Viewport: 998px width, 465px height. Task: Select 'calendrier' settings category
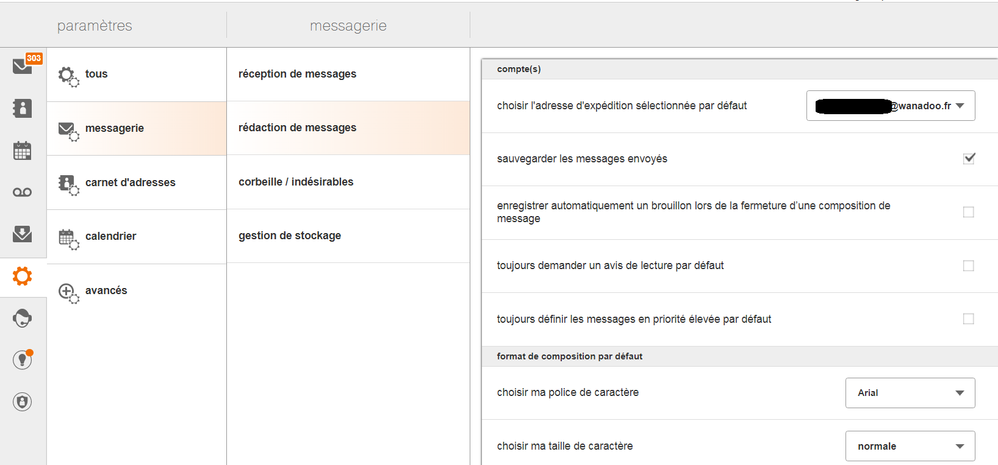(136, 237)
